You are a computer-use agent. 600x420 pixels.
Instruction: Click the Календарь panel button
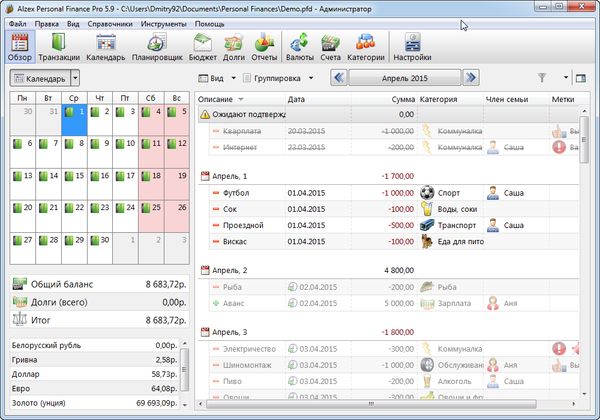(40, 78)
